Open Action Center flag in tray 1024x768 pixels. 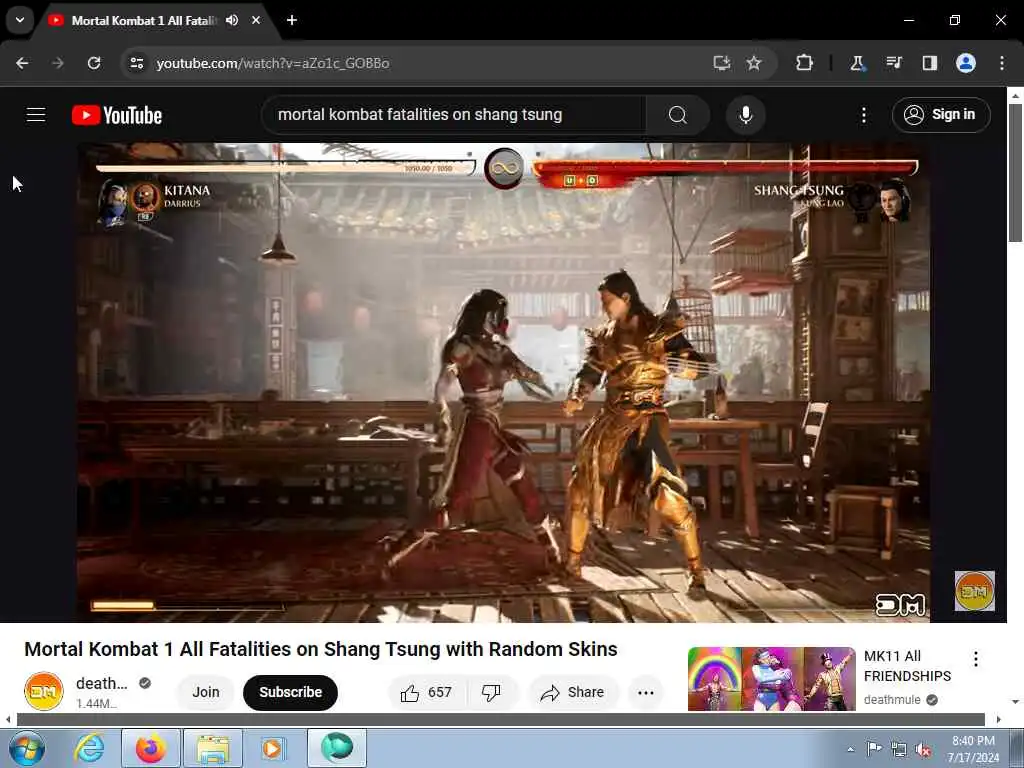tap(874, 749)
